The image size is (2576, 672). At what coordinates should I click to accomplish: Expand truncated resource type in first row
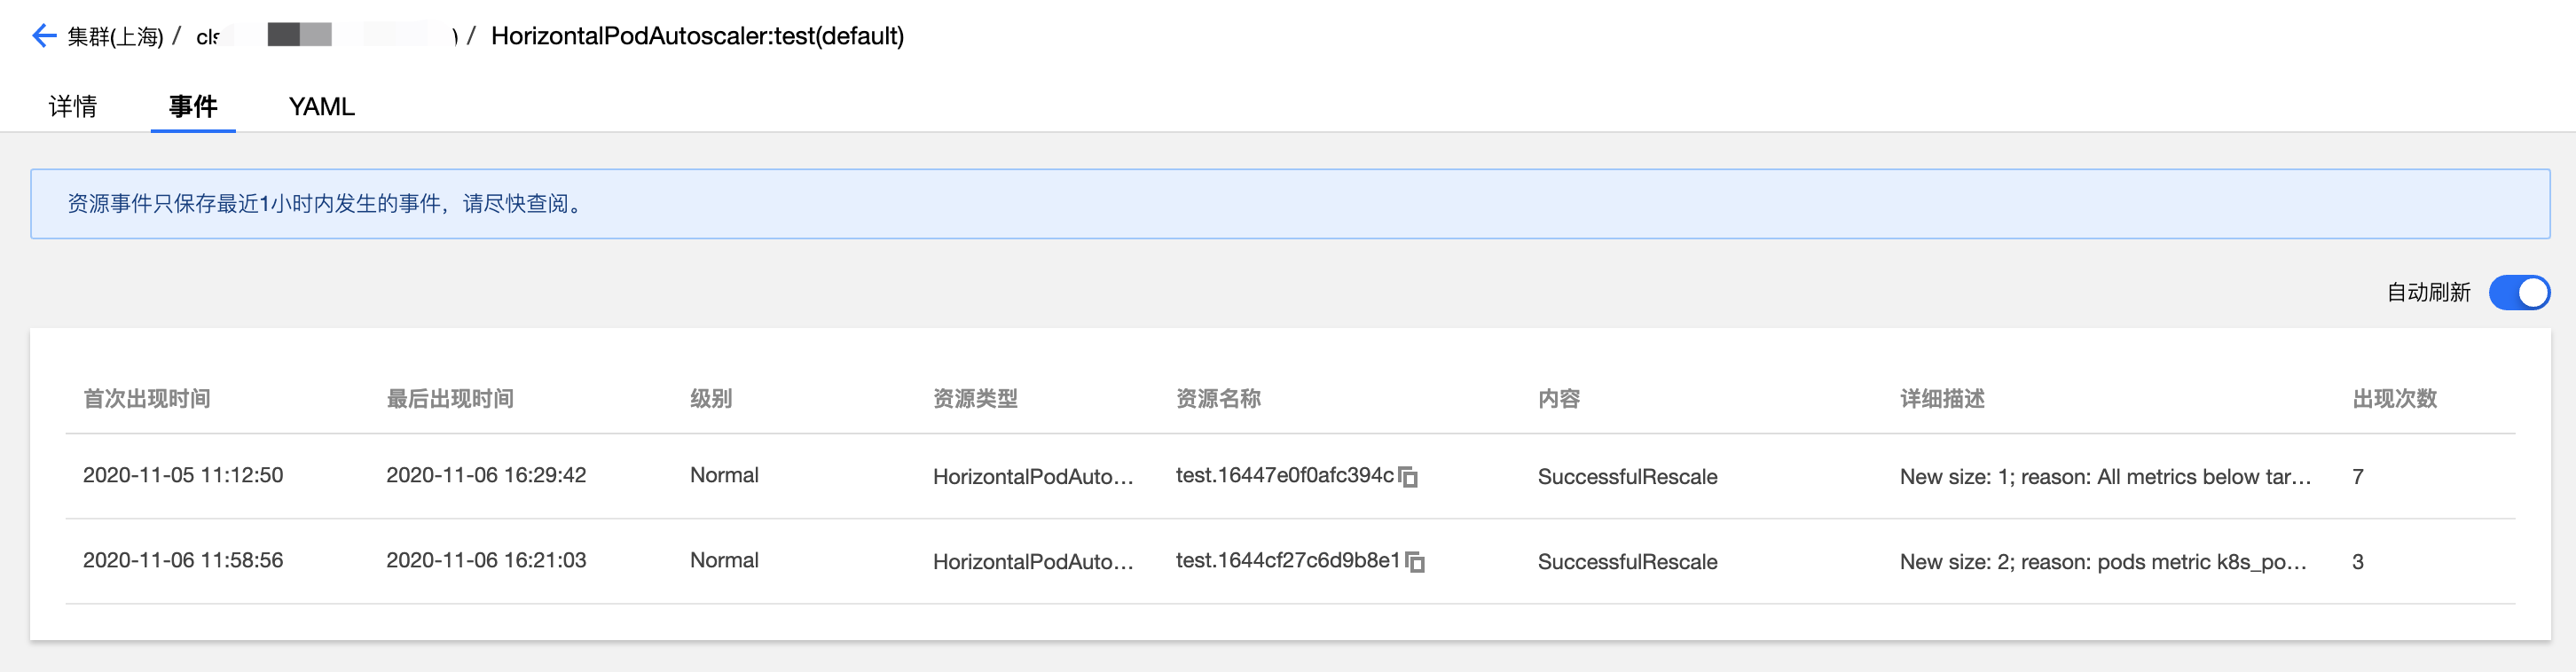click(1033, 477)
